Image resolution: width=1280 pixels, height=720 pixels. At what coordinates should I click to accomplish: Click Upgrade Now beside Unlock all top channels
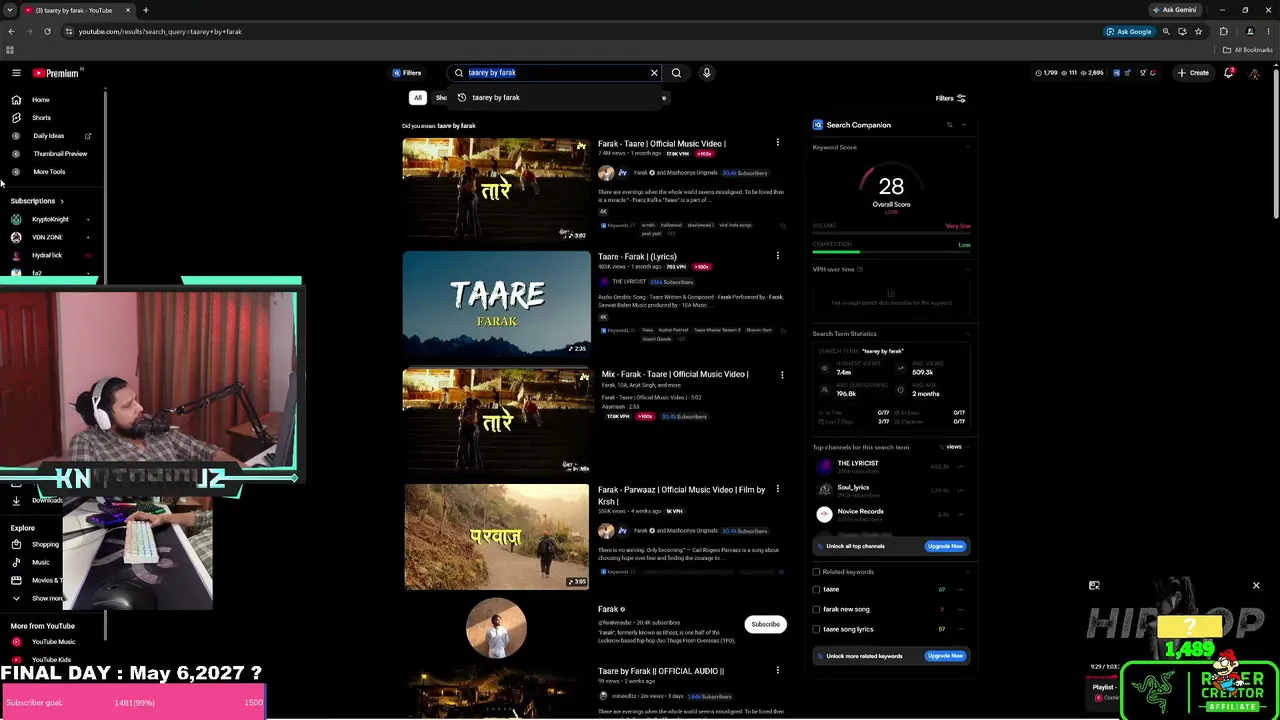tap(945, 546)
